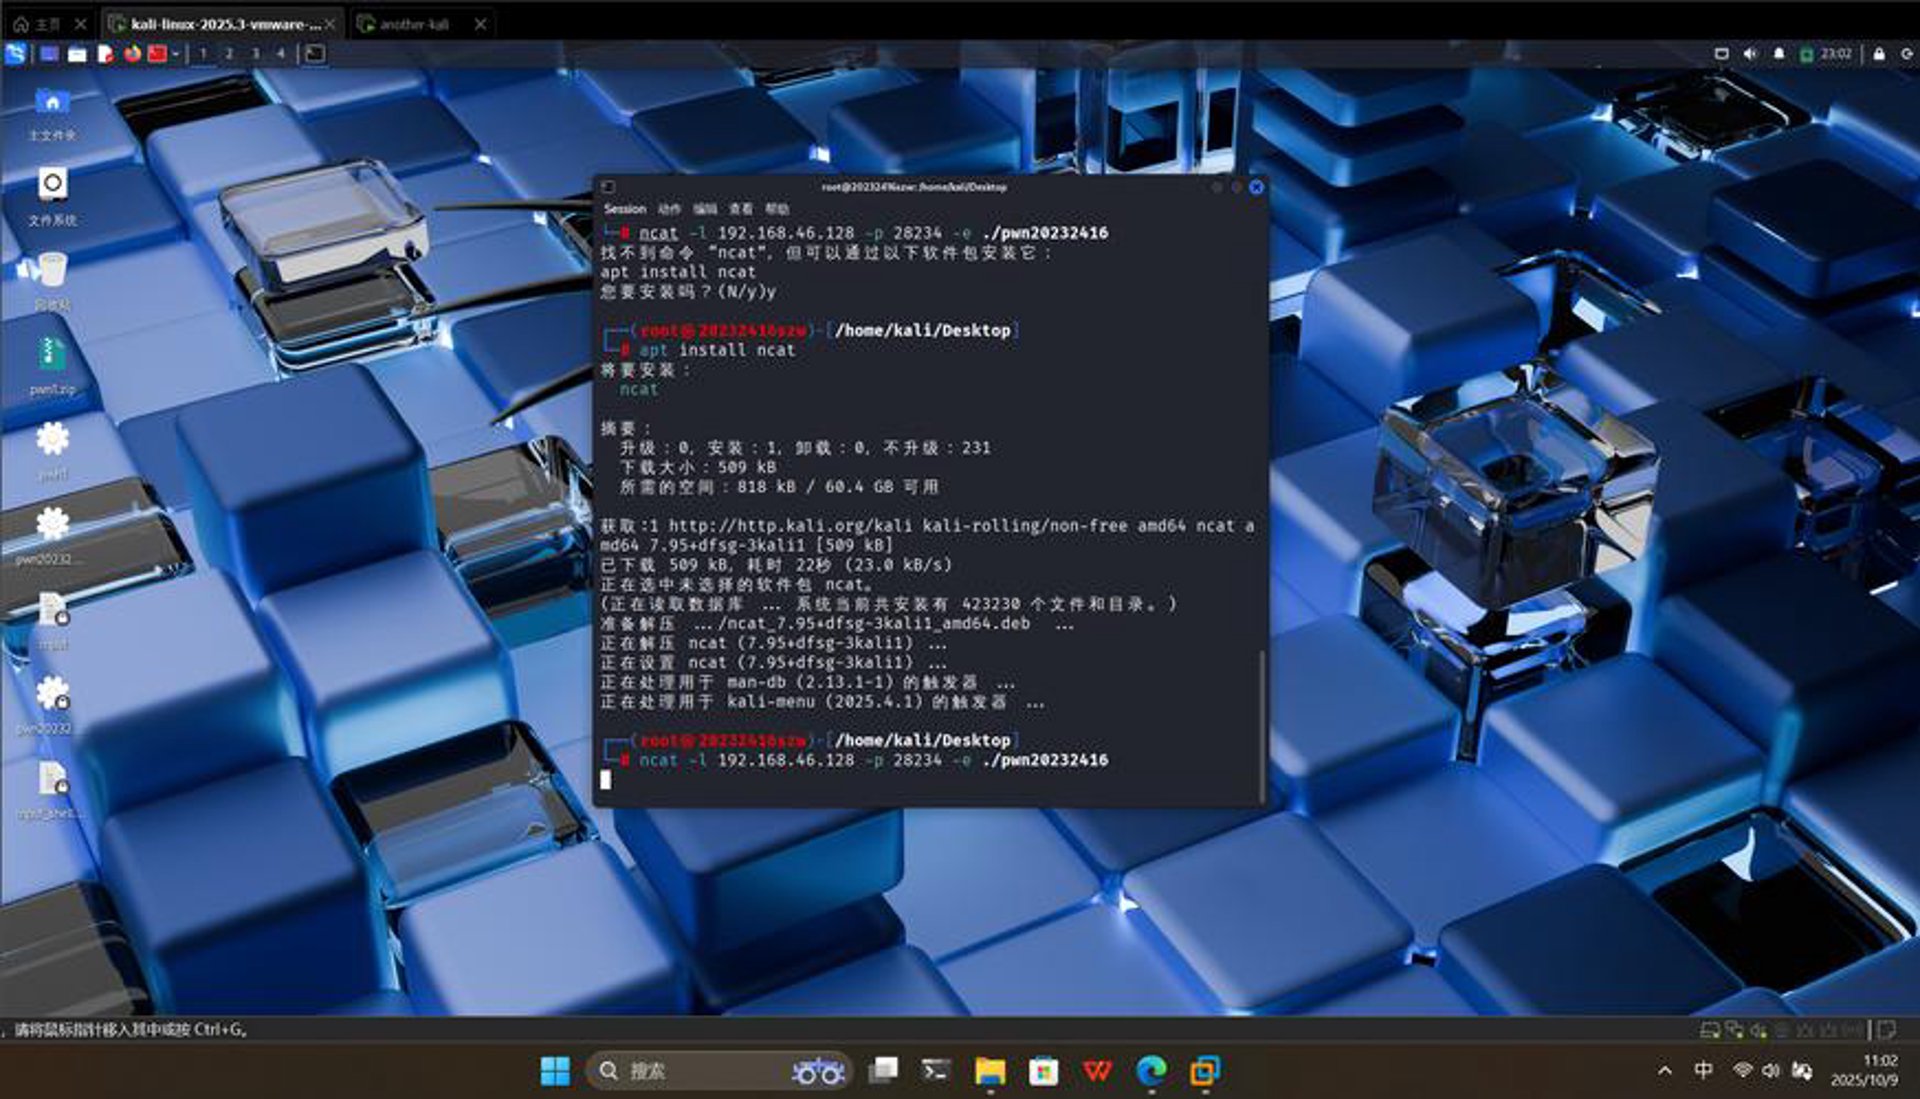Open the display icon in Kali panel tray
Screen dimensions: 1920x1099
[1721, 54]
